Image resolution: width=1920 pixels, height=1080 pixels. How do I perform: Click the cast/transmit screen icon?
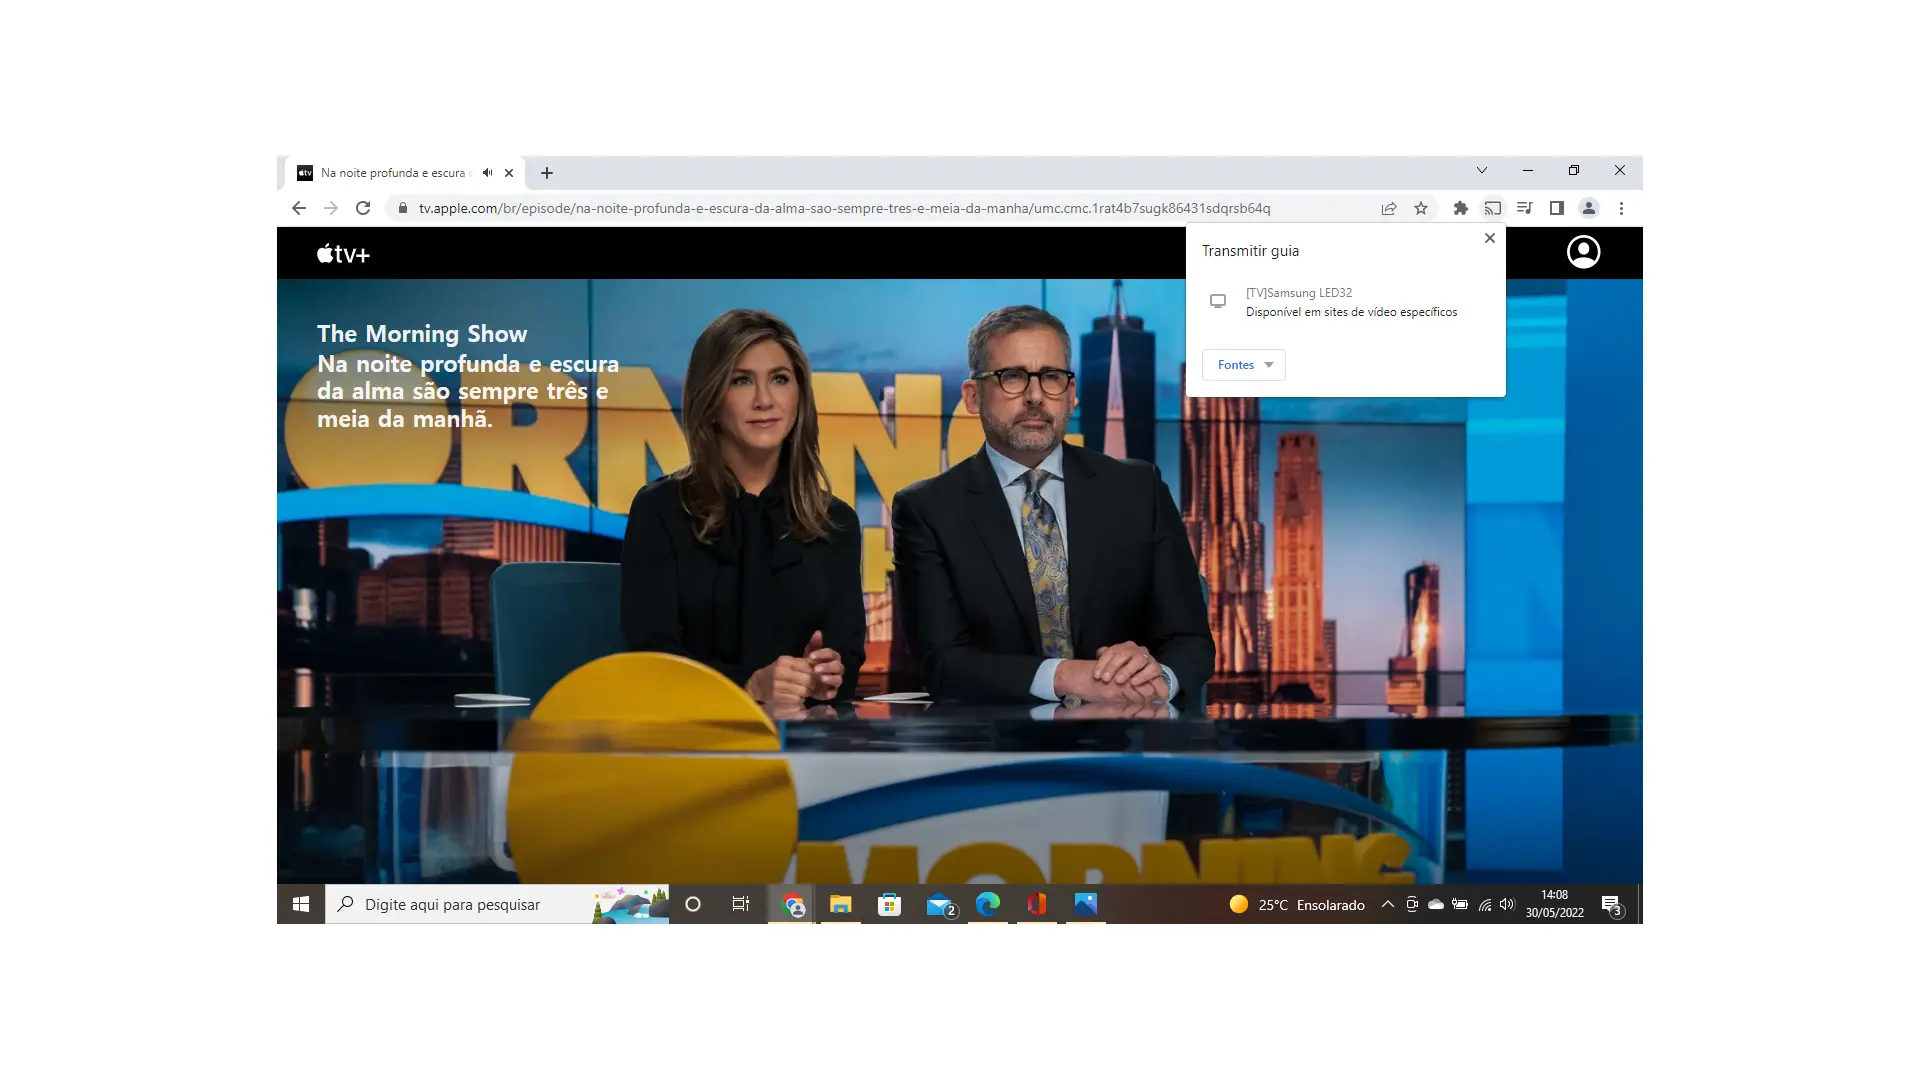point(1490,208)
